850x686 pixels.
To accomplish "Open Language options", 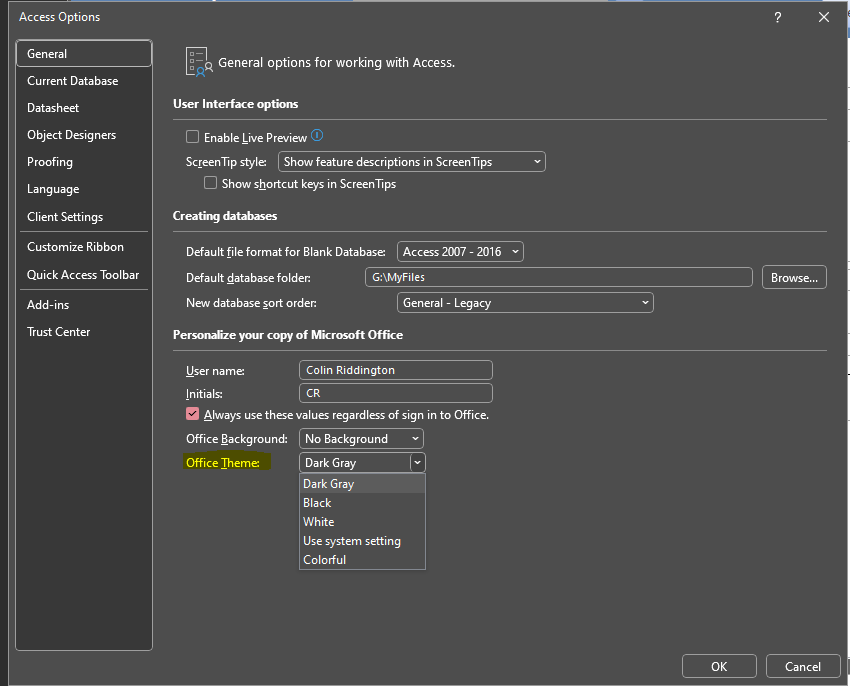I will 84,189.
